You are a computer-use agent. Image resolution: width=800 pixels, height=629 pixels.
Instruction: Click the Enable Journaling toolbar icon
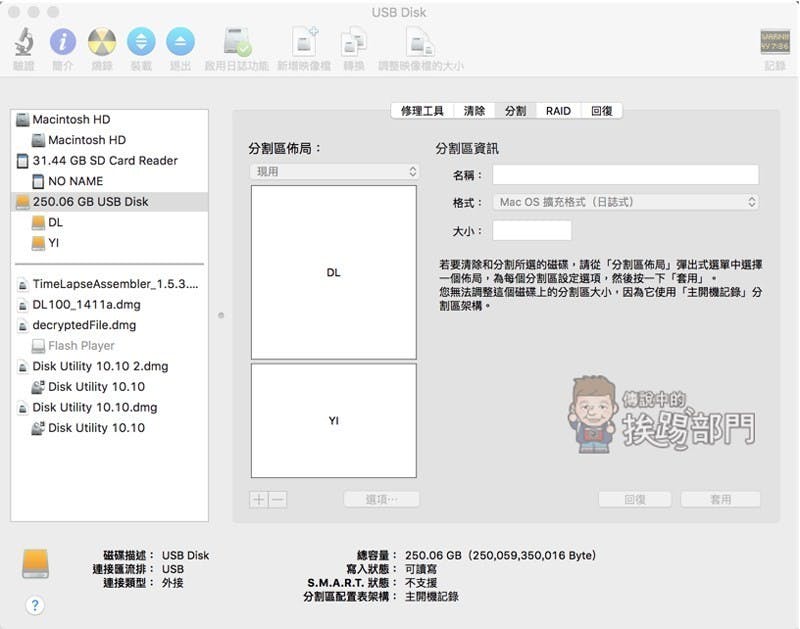[x=237, y=42]
